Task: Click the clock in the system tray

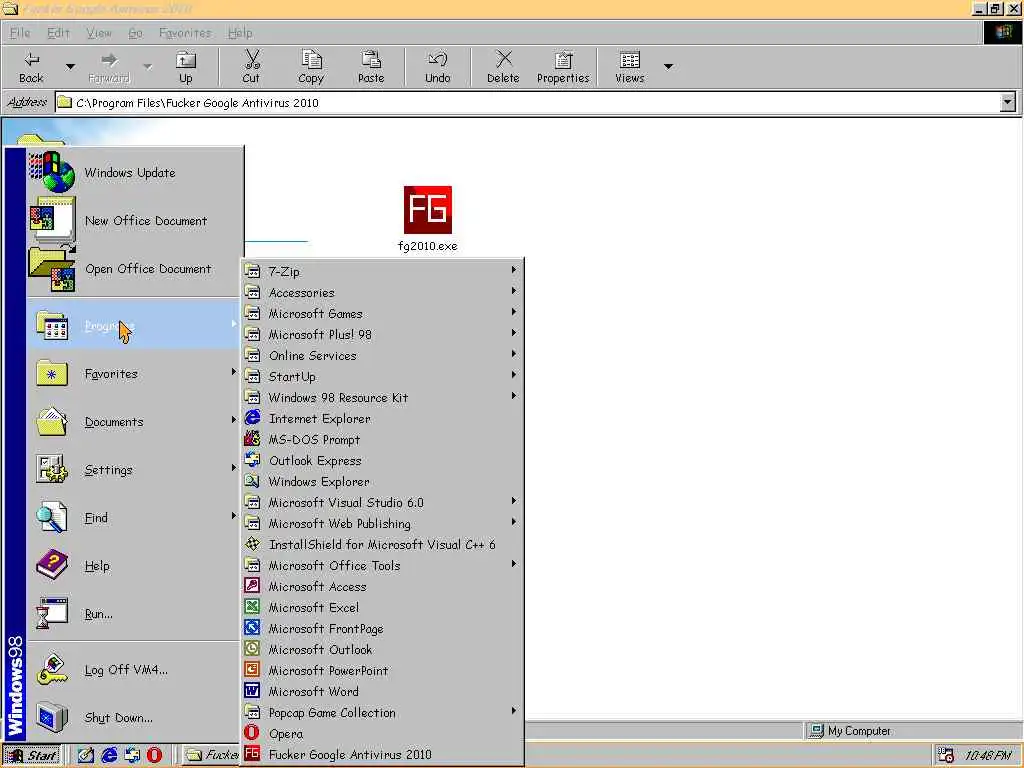Action: 987,756
